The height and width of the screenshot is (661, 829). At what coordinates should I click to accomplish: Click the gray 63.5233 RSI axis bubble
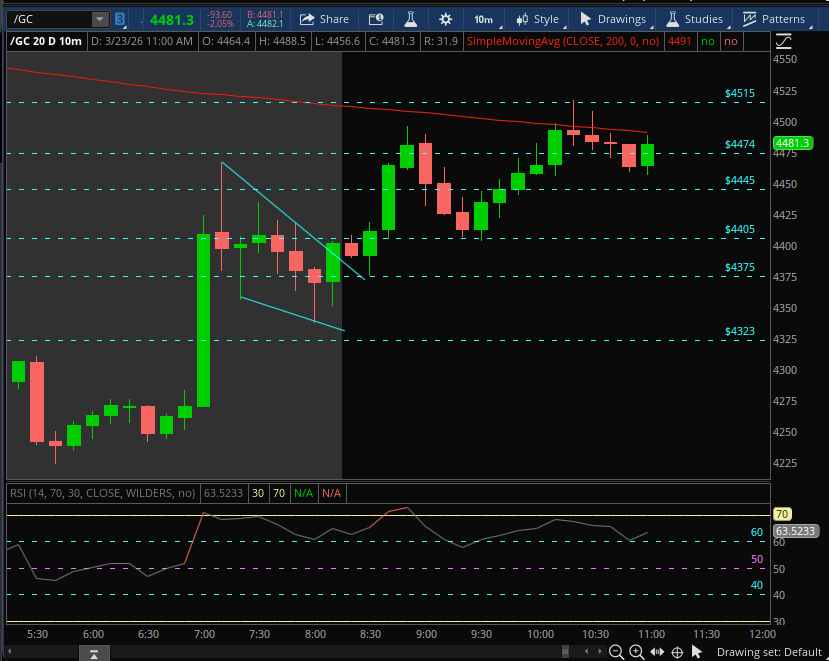pos(796,531)
